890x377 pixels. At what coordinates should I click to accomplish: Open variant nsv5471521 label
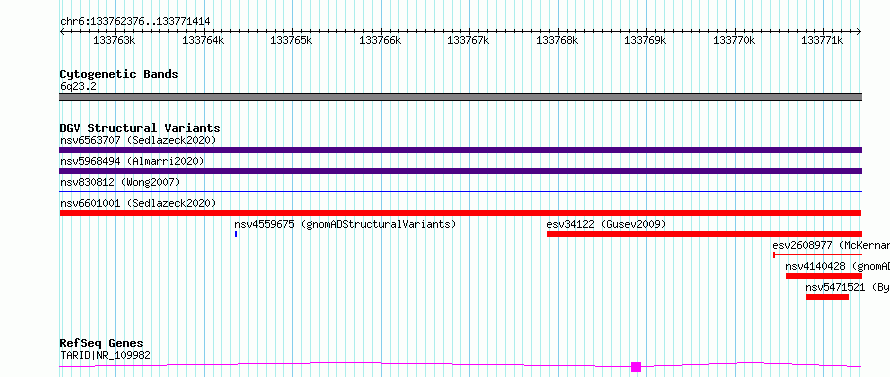(x=848, y=287)
